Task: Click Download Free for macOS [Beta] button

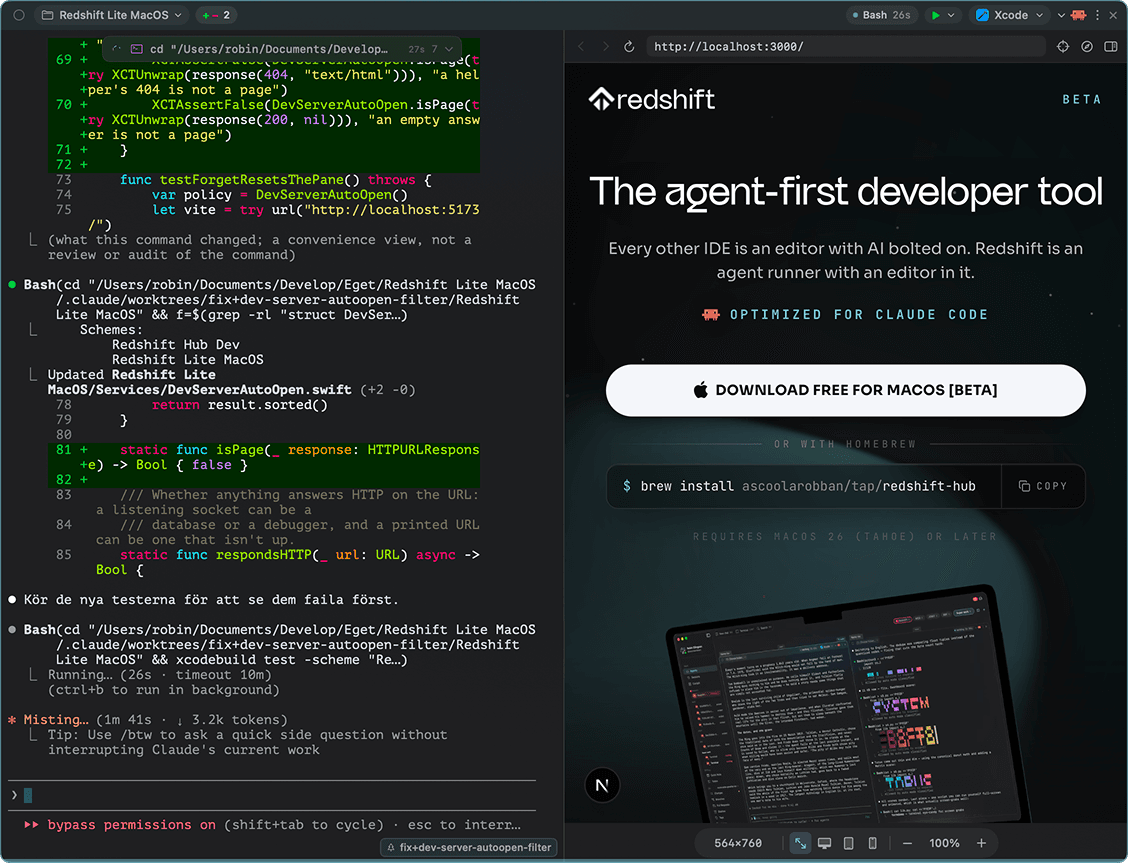Action: pyautogui.click(x=845, y=390)
